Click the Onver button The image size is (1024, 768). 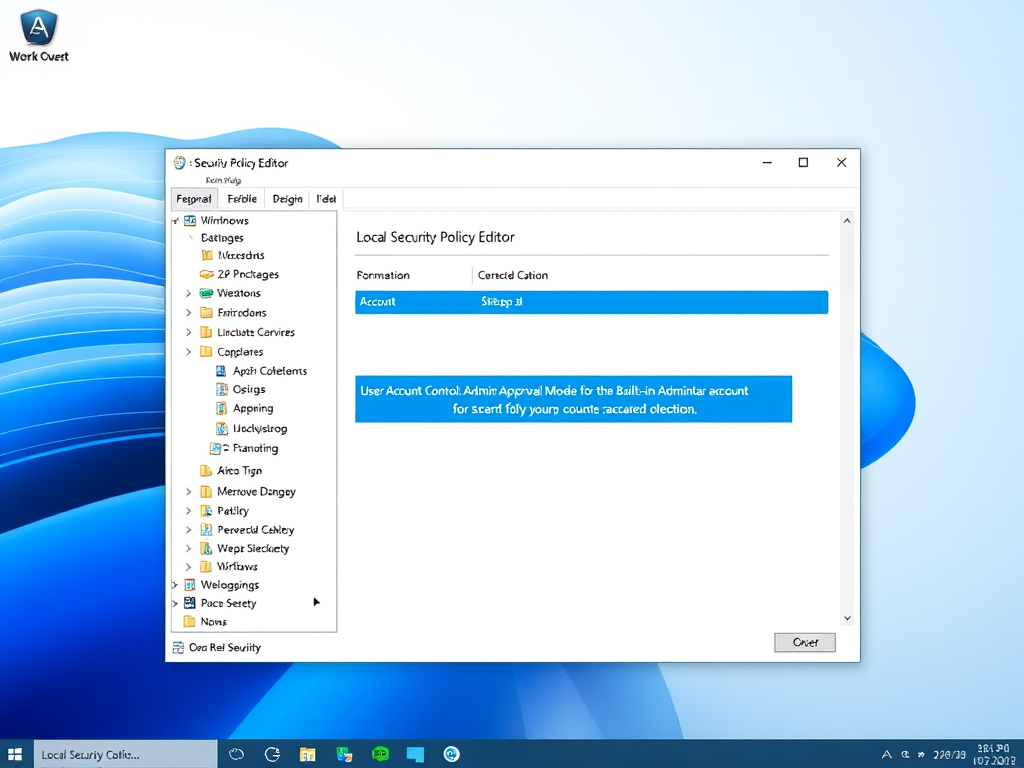click(x=805, y=642)
